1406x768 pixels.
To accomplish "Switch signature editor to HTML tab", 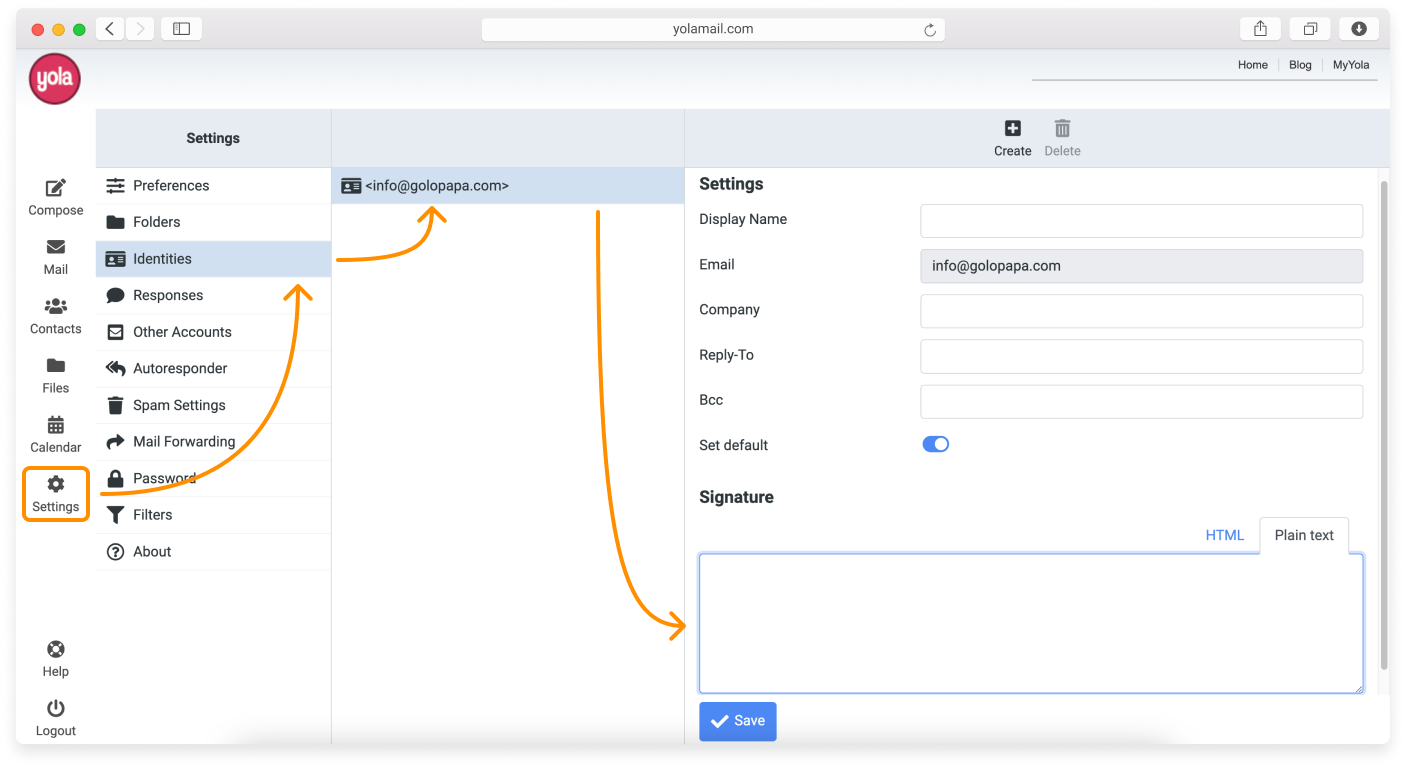I will 1224,535.
